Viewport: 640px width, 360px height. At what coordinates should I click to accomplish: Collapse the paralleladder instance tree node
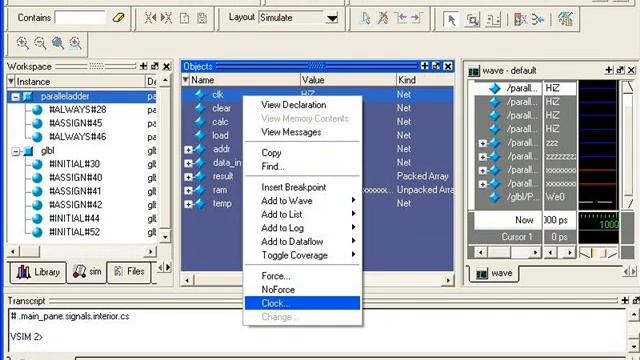point(16,97)
